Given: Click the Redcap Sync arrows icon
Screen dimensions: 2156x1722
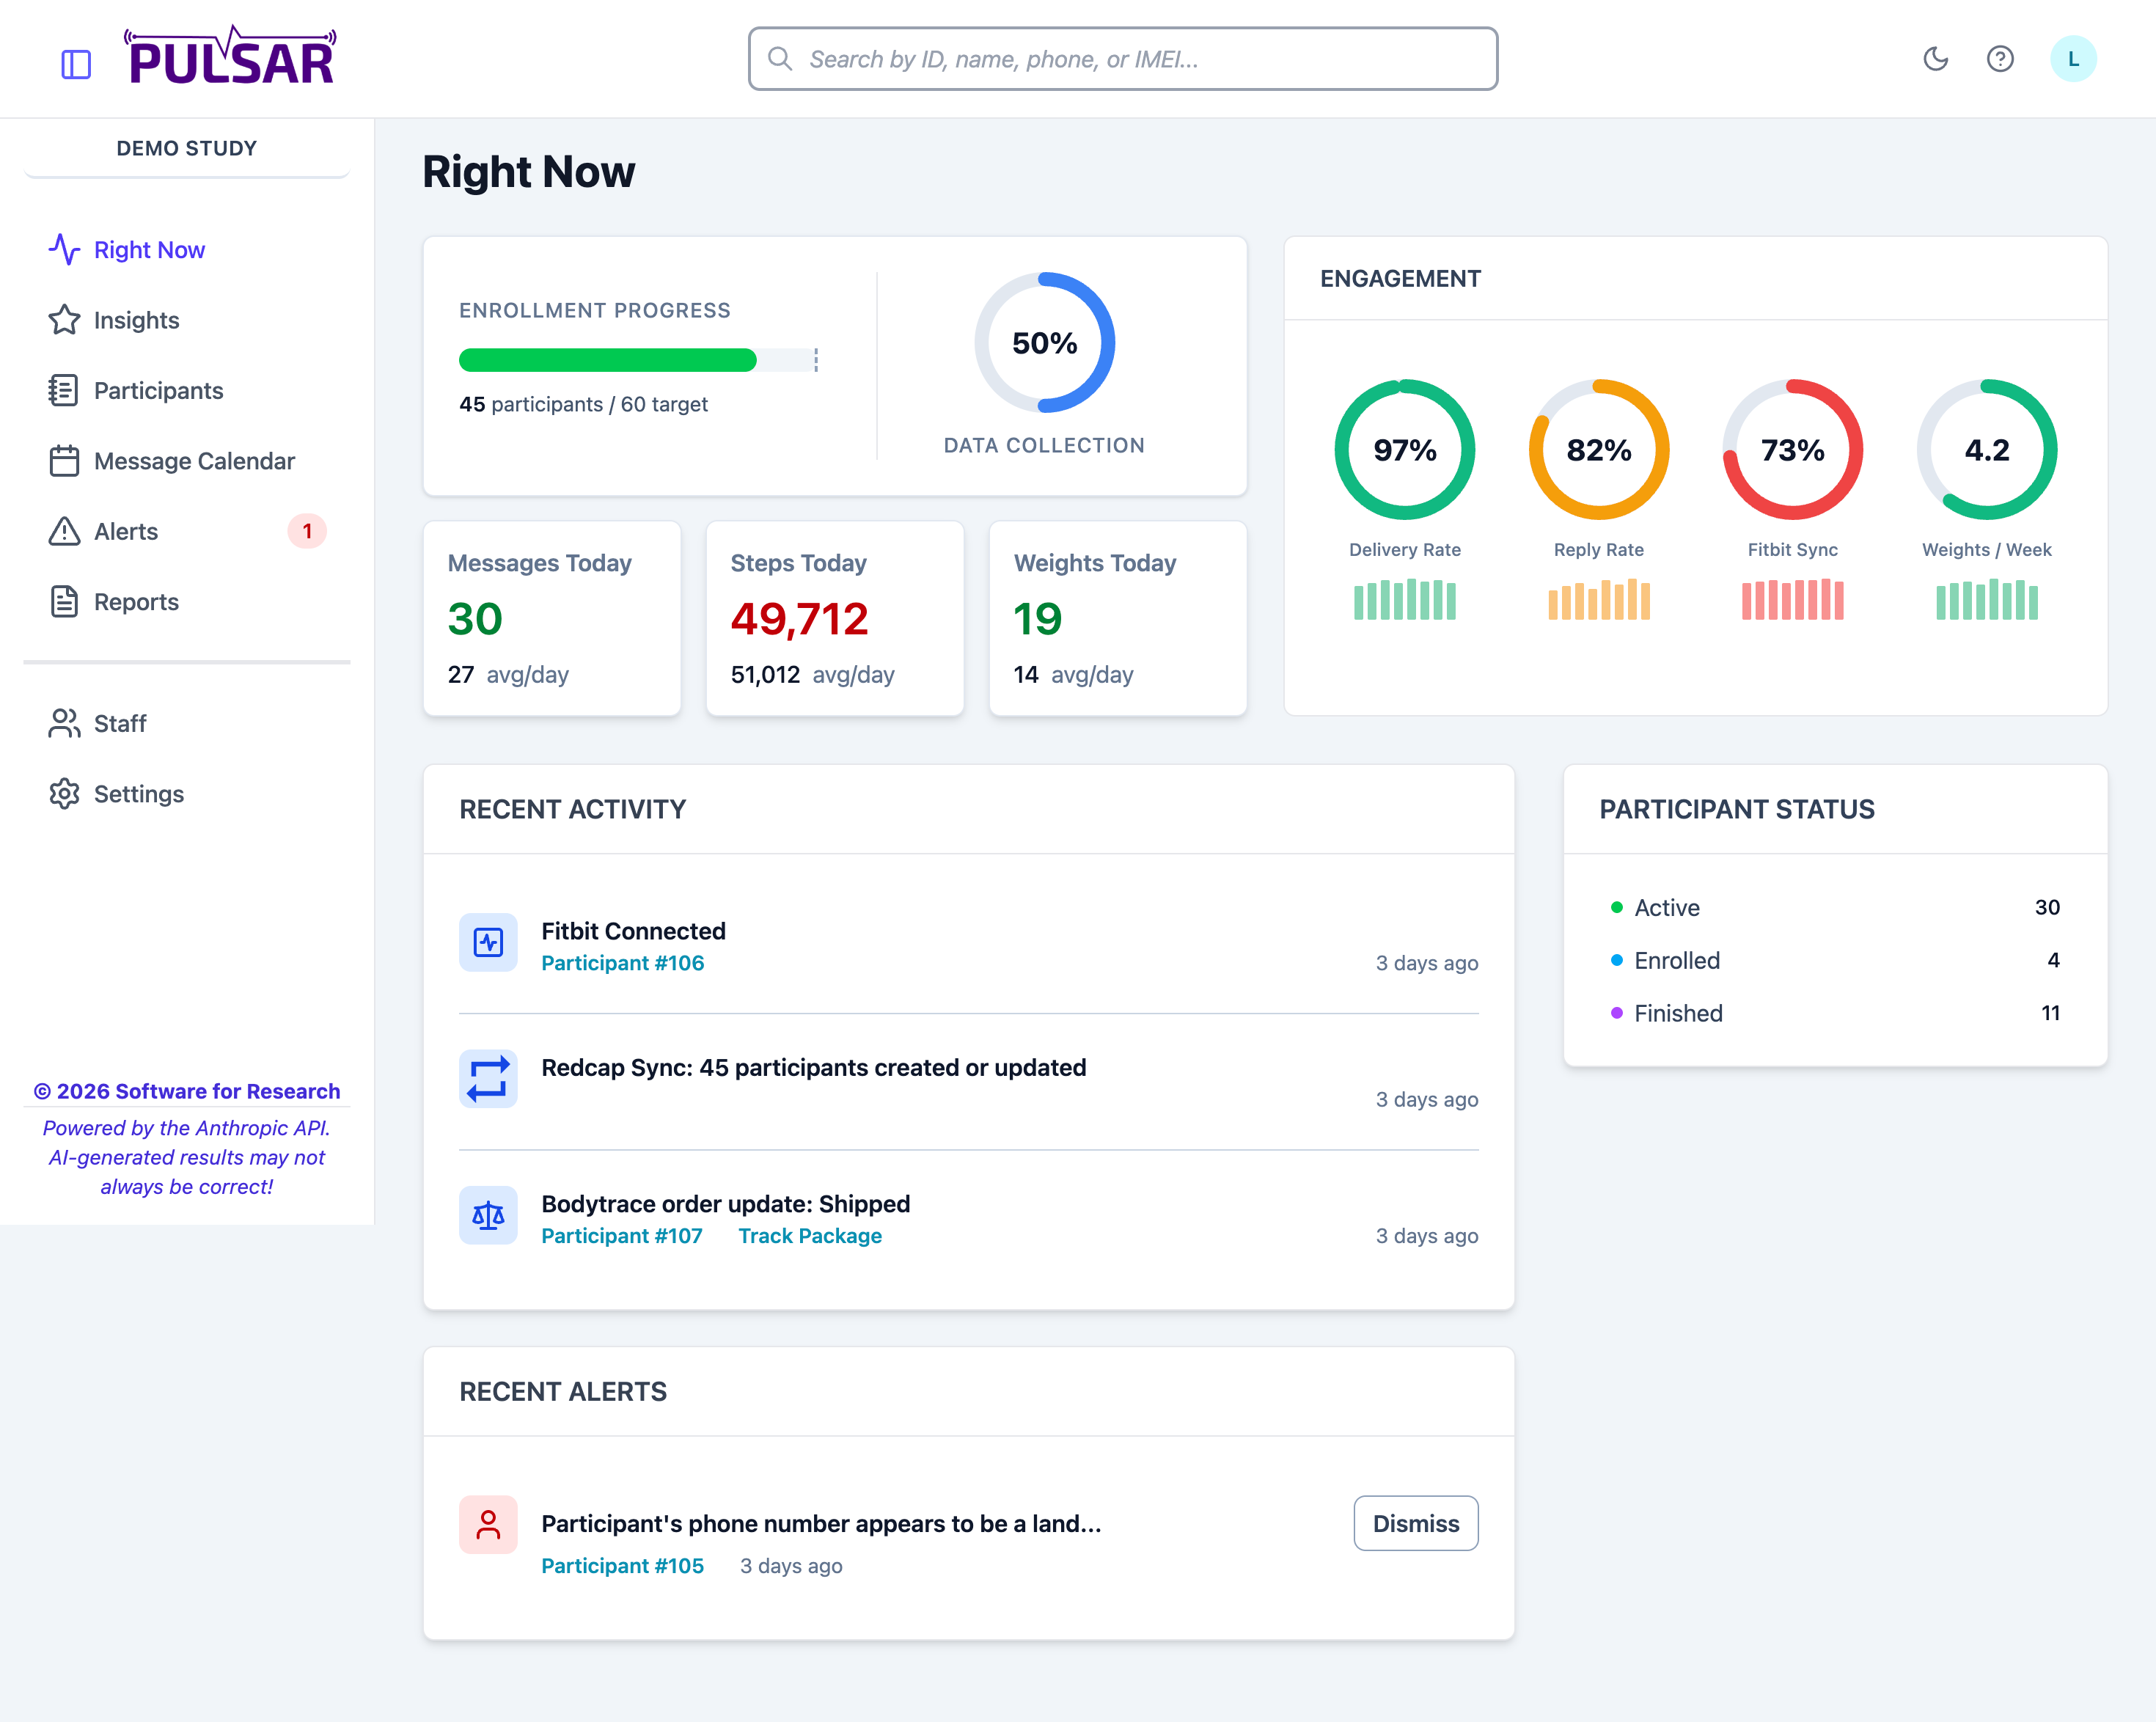Looking at the screenshot, I should pos(488,1078).
